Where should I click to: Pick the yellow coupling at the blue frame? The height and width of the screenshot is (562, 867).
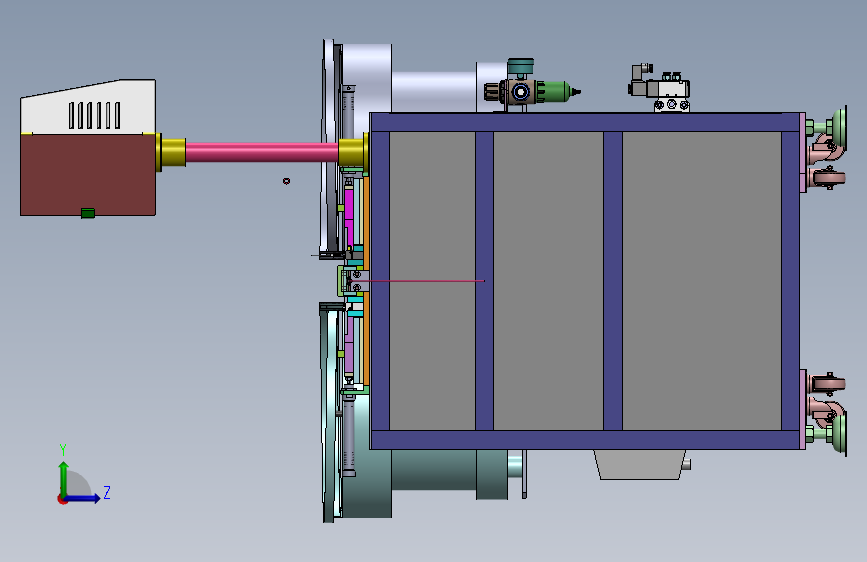(x=353, y=152)
